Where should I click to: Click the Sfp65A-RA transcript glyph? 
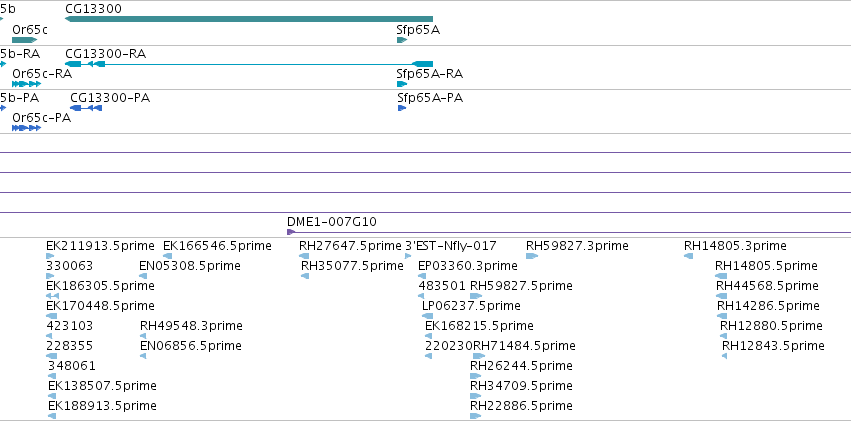click(402, 84)
